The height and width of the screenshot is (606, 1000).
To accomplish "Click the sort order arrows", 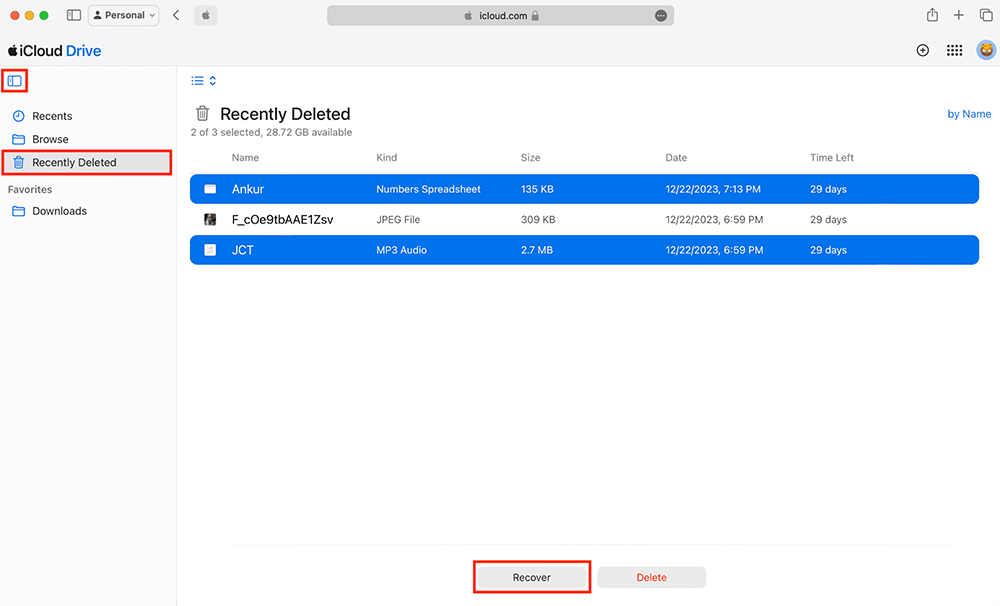I will click(213, 80).
